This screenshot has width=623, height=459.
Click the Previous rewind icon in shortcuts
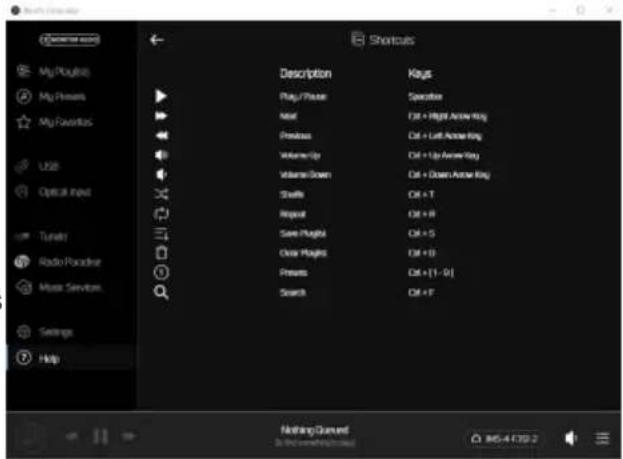point(161,136)
